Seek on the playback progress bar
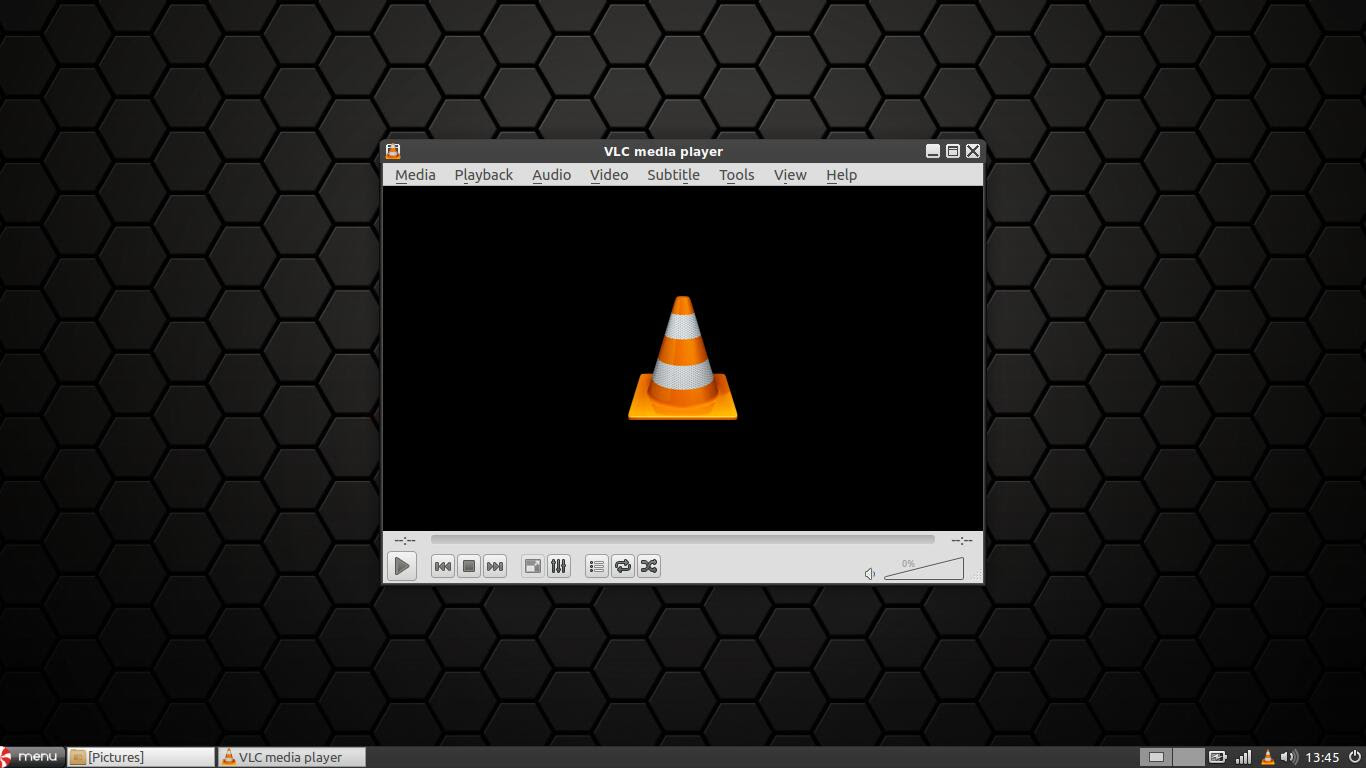 tap(683, 540)
